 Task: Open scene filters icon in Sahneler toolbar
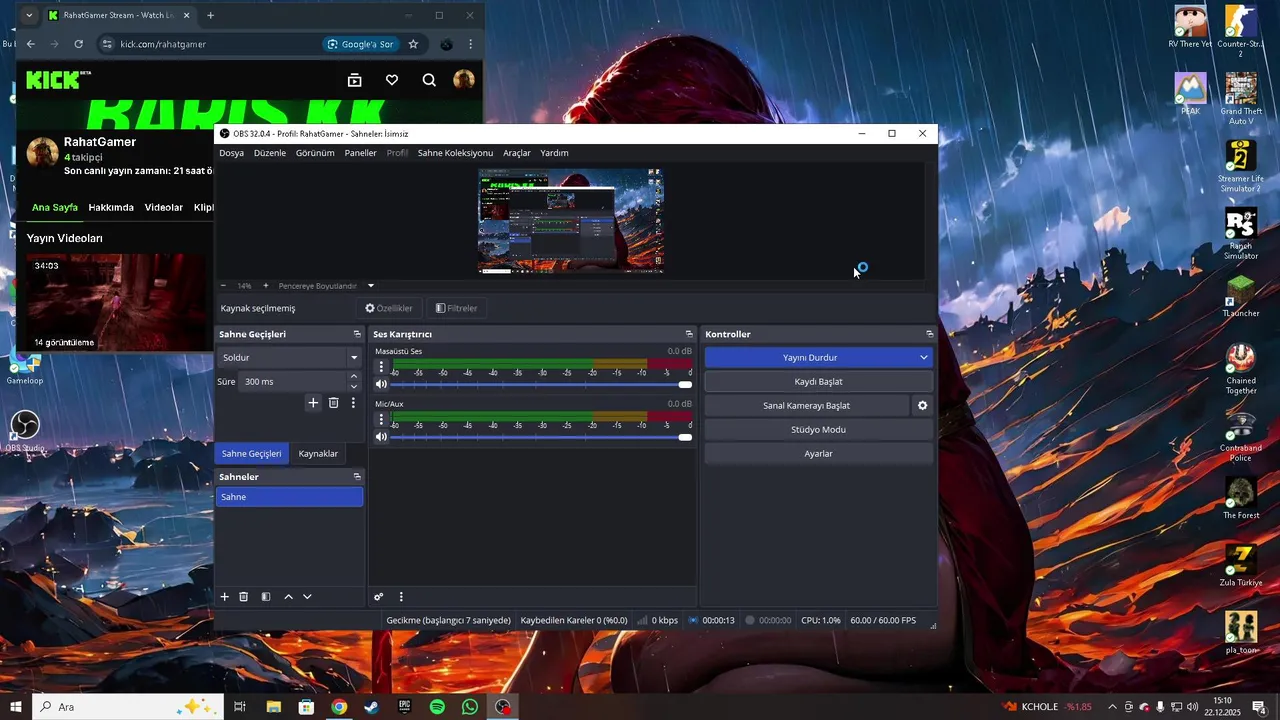pyautogui.click(x=266, y=597)
